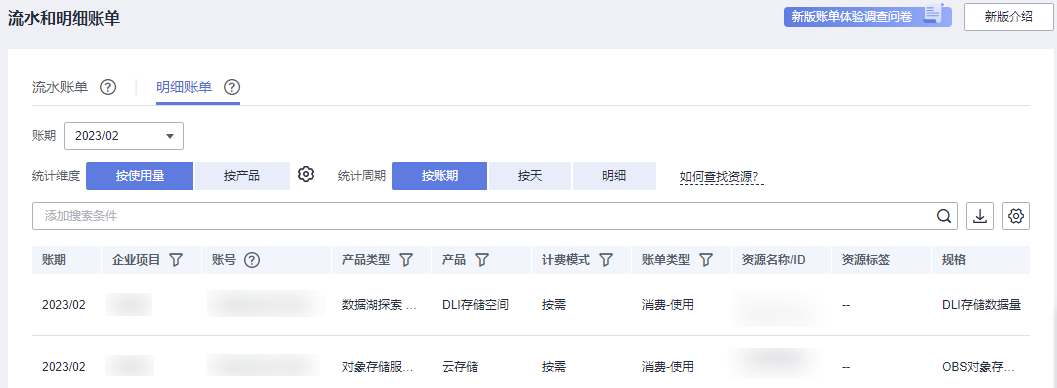Click the search magnifier icon
Screen dimensions: 1057x388
(x=945, y=216)
